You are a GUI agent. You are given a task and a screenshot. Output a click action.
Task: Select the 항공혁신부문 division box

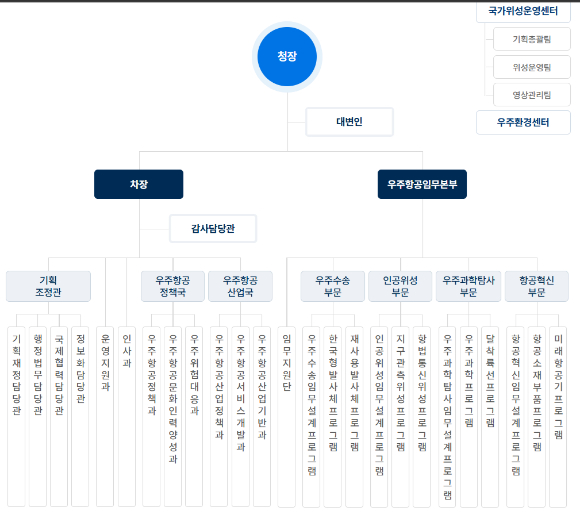click(x=537, y=286)
